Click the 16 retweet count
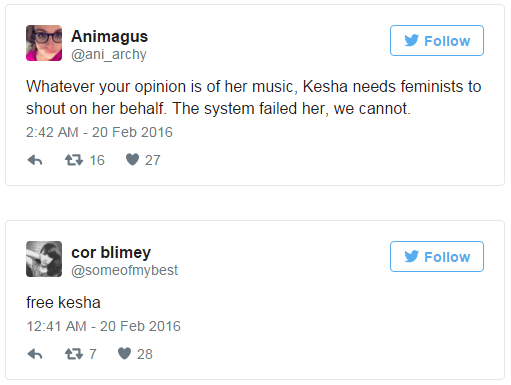 click(97, 160)
